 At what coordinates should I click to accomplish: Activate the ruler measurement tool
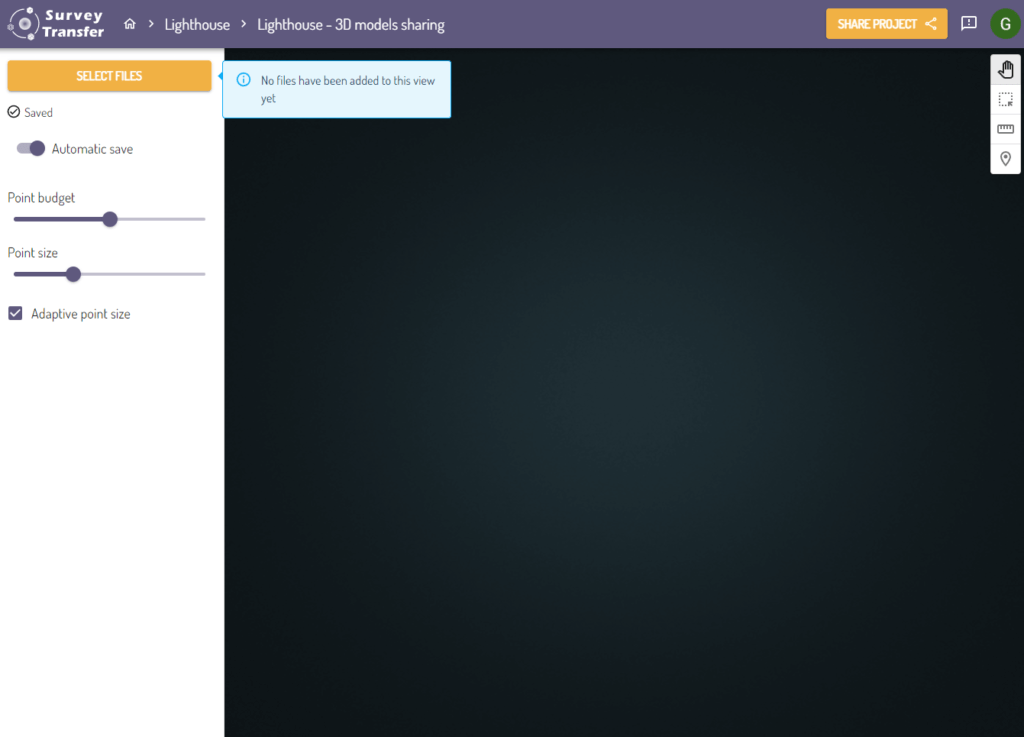click(1005, 129)
